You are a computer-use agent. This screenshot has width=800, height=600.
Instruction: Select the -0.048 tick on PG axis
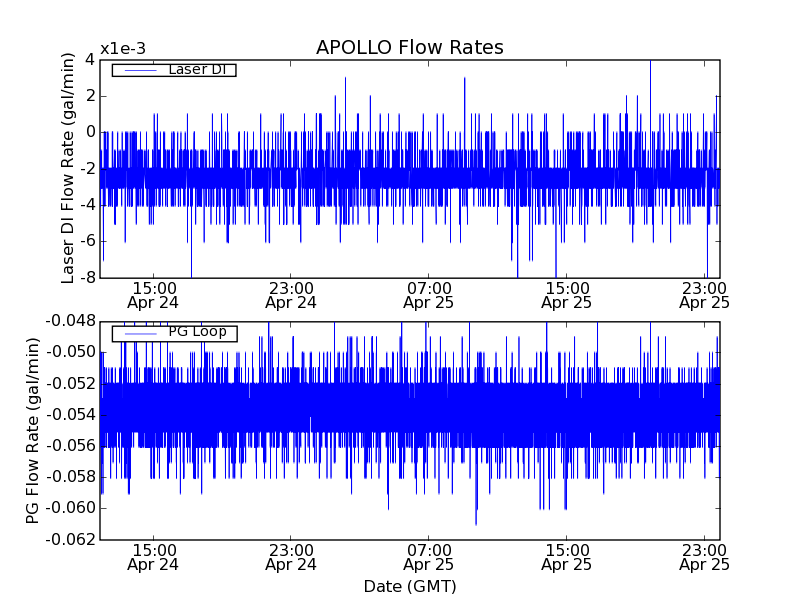point(71,321)
